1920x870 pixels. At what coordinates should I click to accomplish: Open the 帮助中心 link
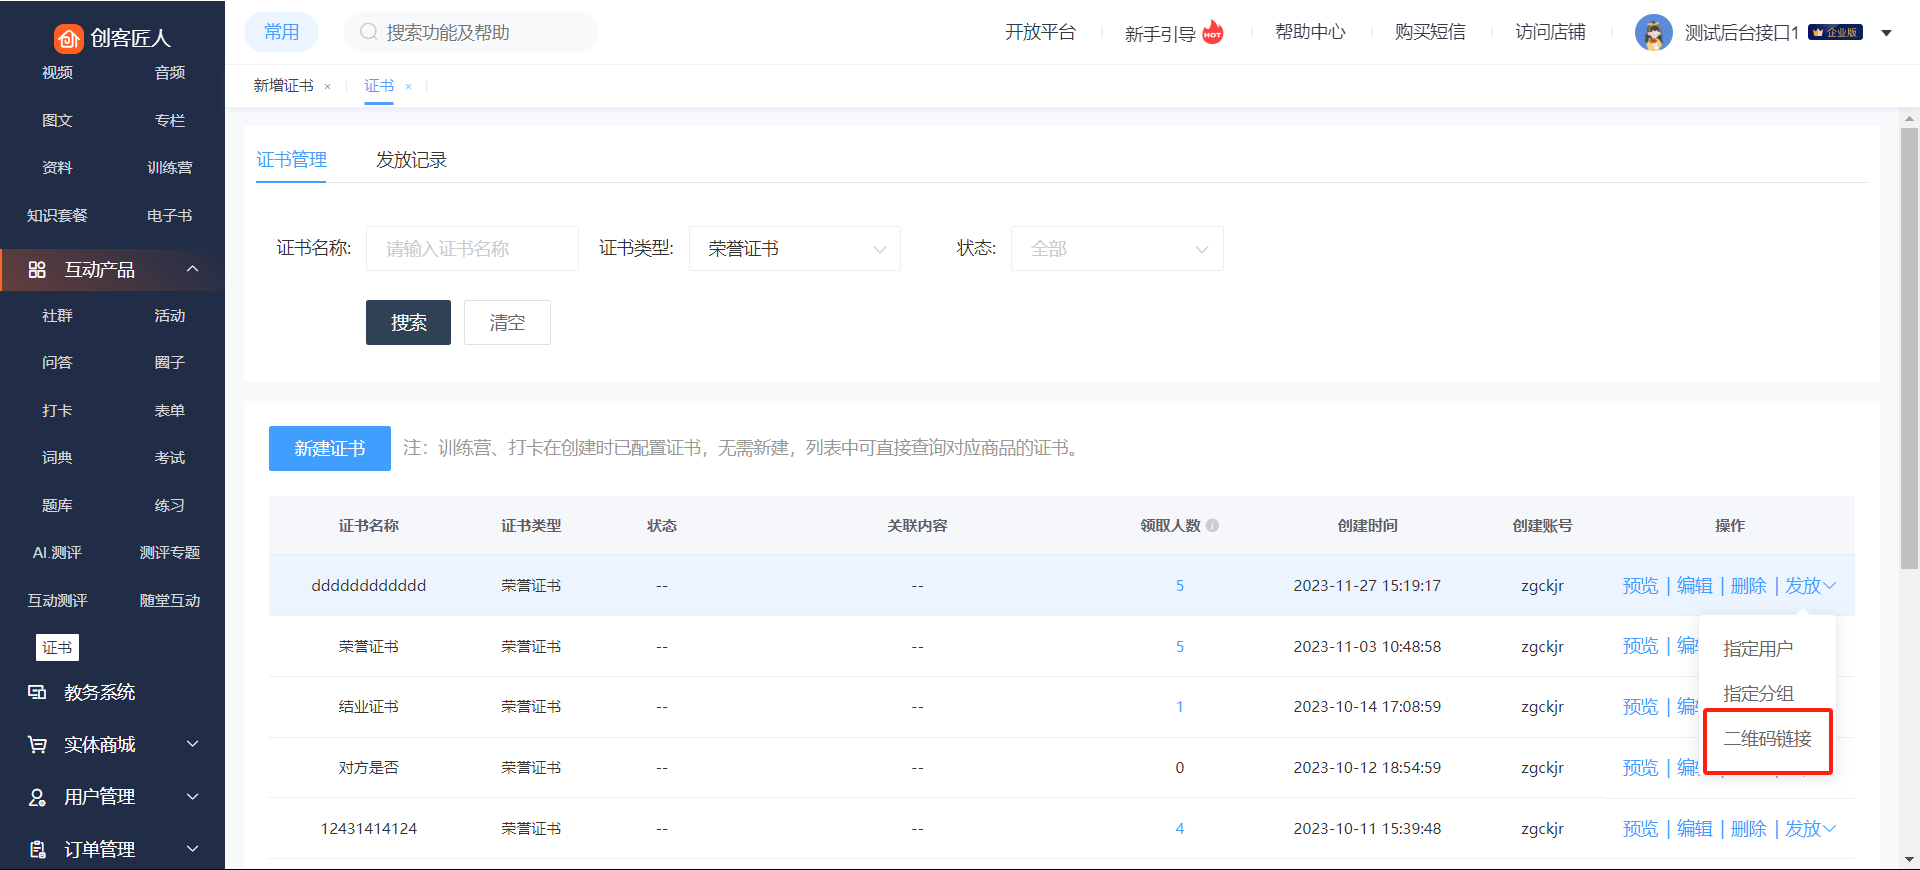pos(1310,32)
